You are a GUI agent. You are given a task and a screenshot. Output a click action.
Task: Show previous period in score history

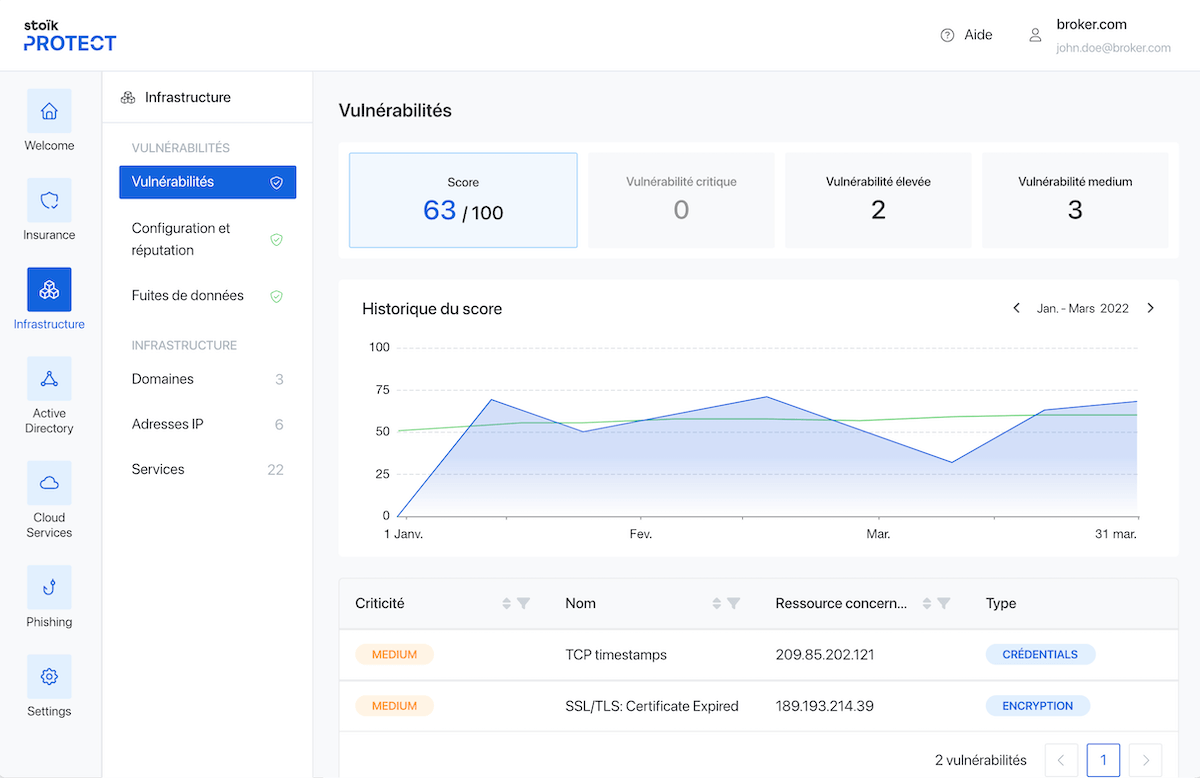(1016, 308)
